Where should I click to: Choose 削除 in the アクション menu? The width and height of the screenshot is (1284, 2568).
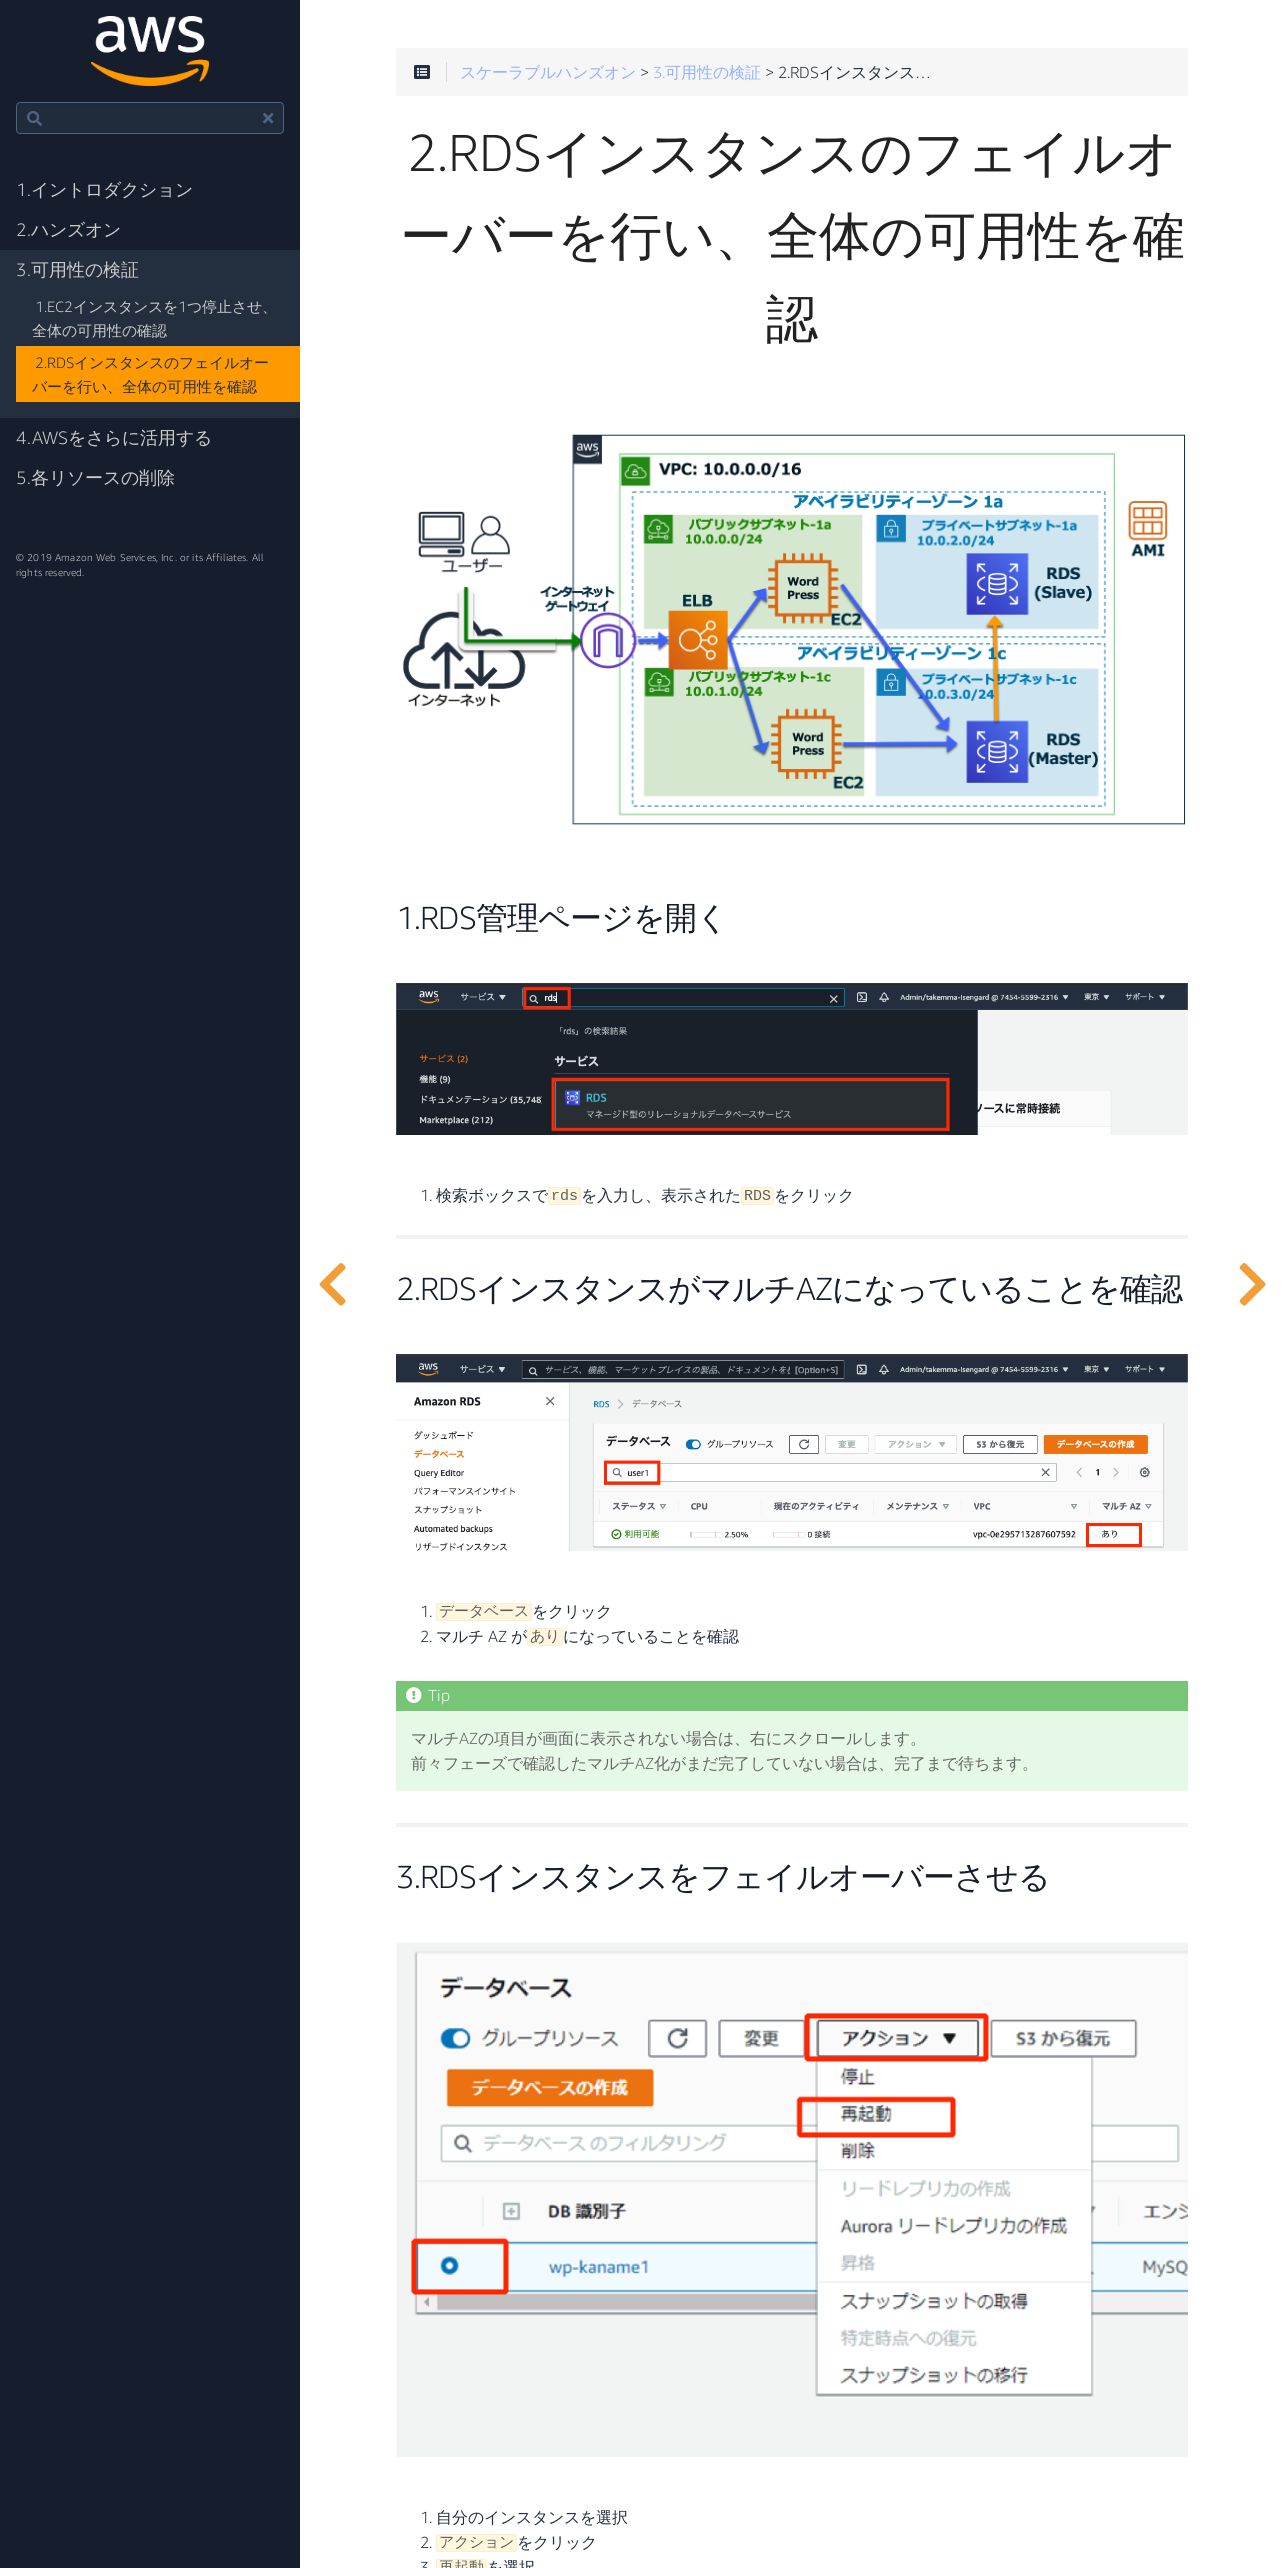click(857, 2150)
